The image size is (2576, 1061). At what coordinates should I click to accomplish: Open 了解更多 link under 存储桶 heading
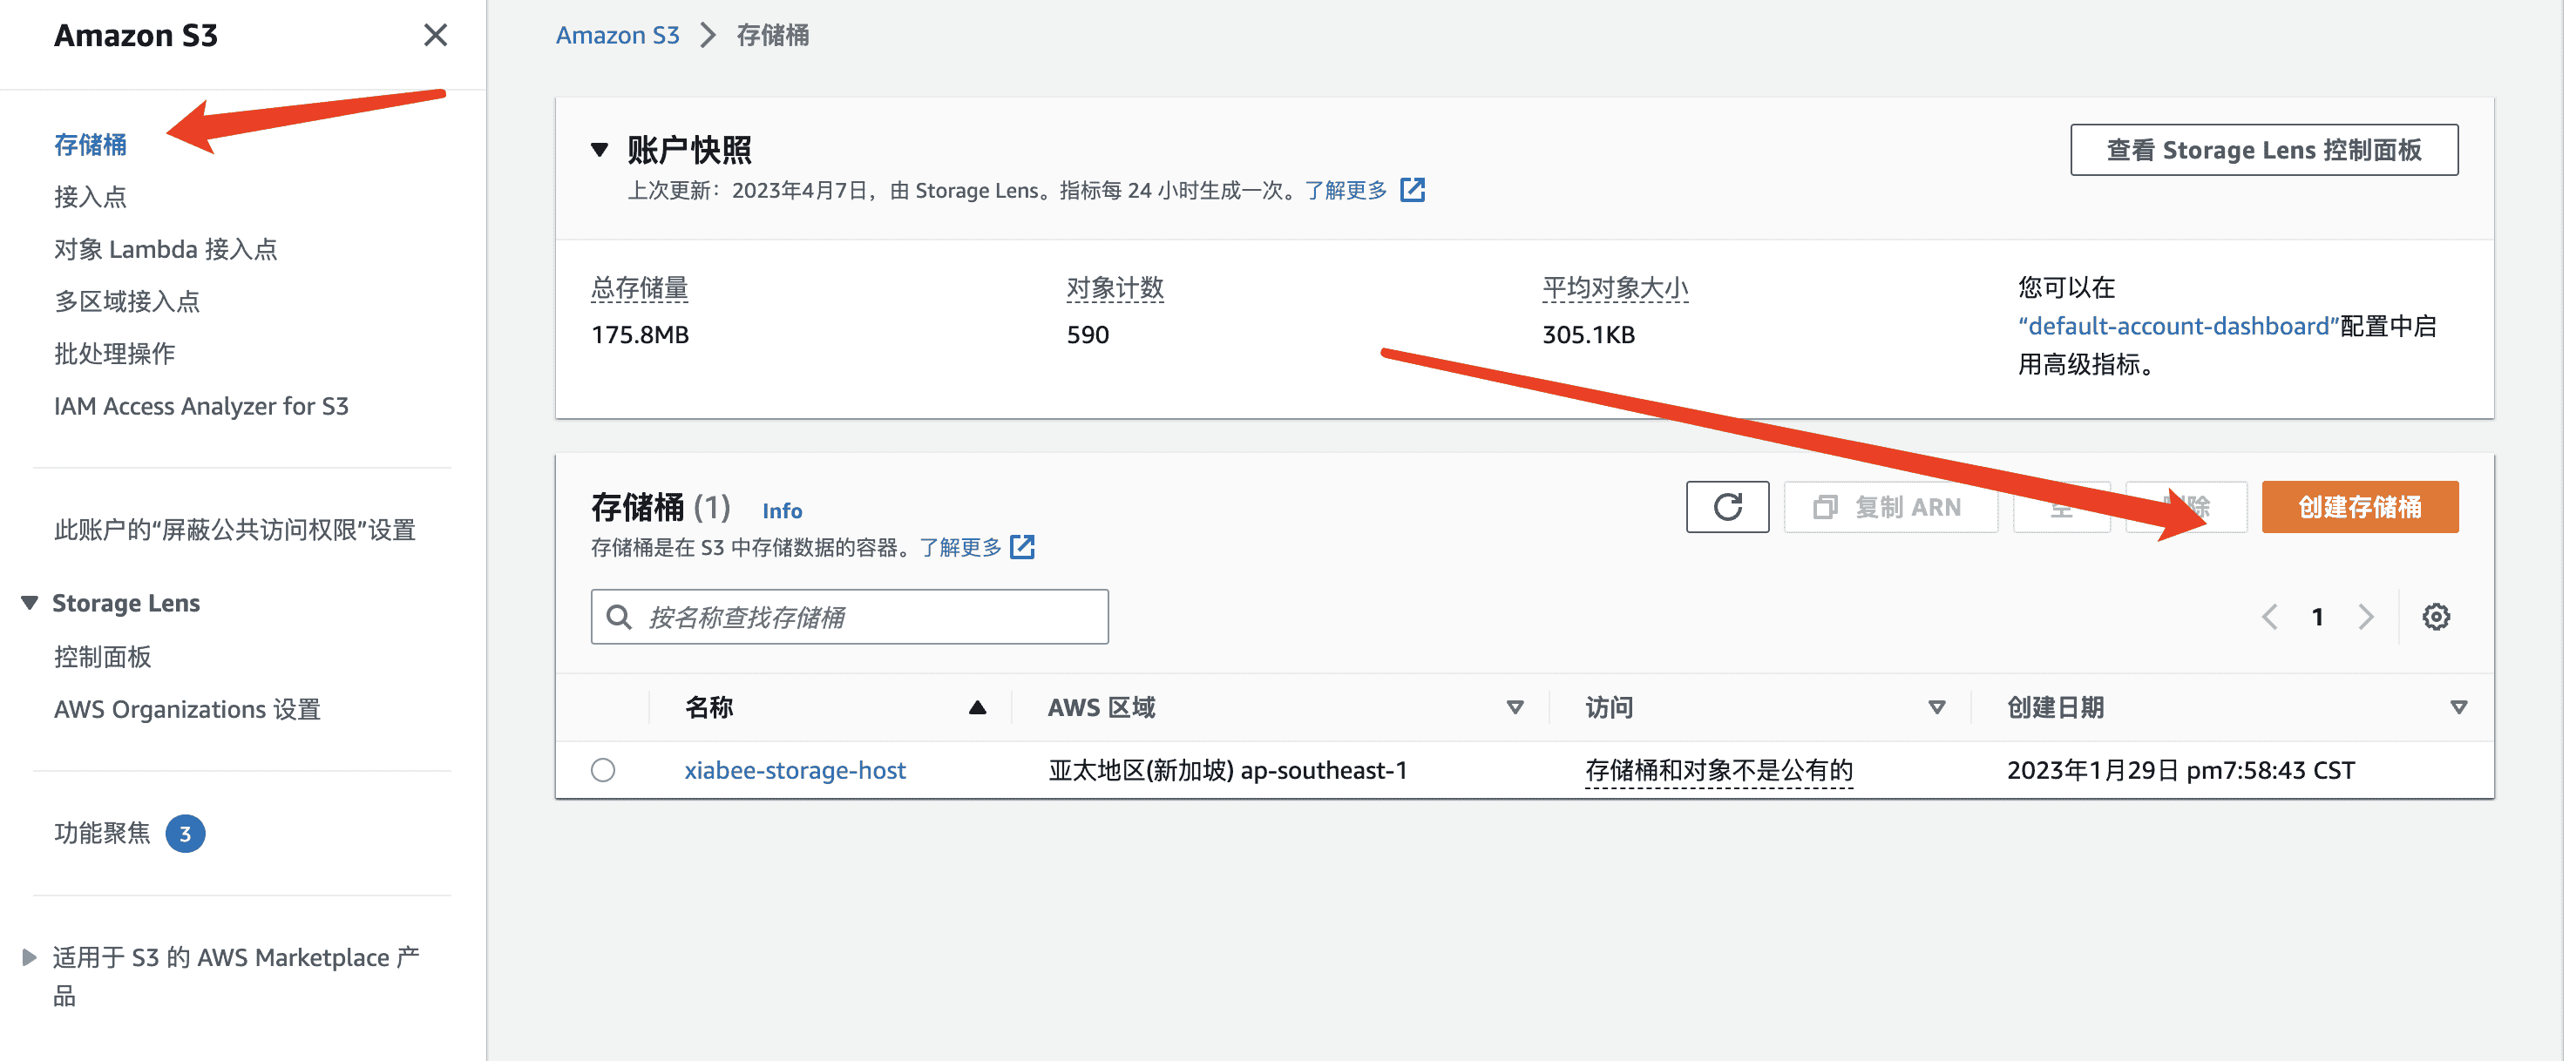click(961, 547)
